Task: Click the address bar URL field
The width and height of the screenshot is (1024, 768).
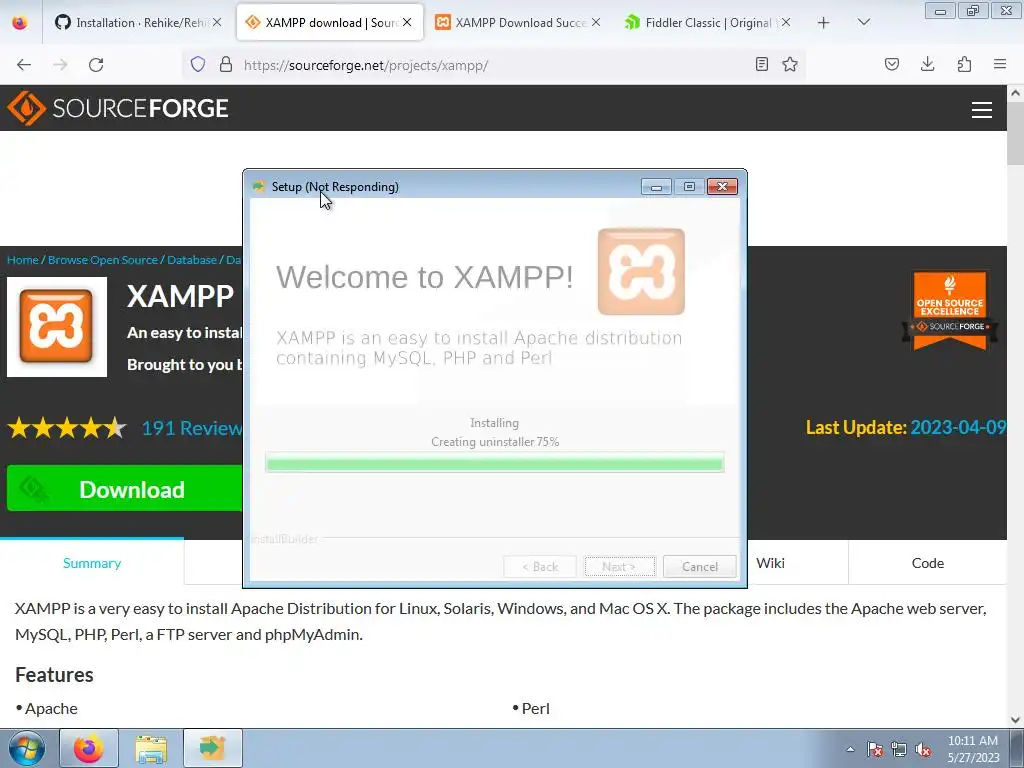Action: [x=493, y=65]
